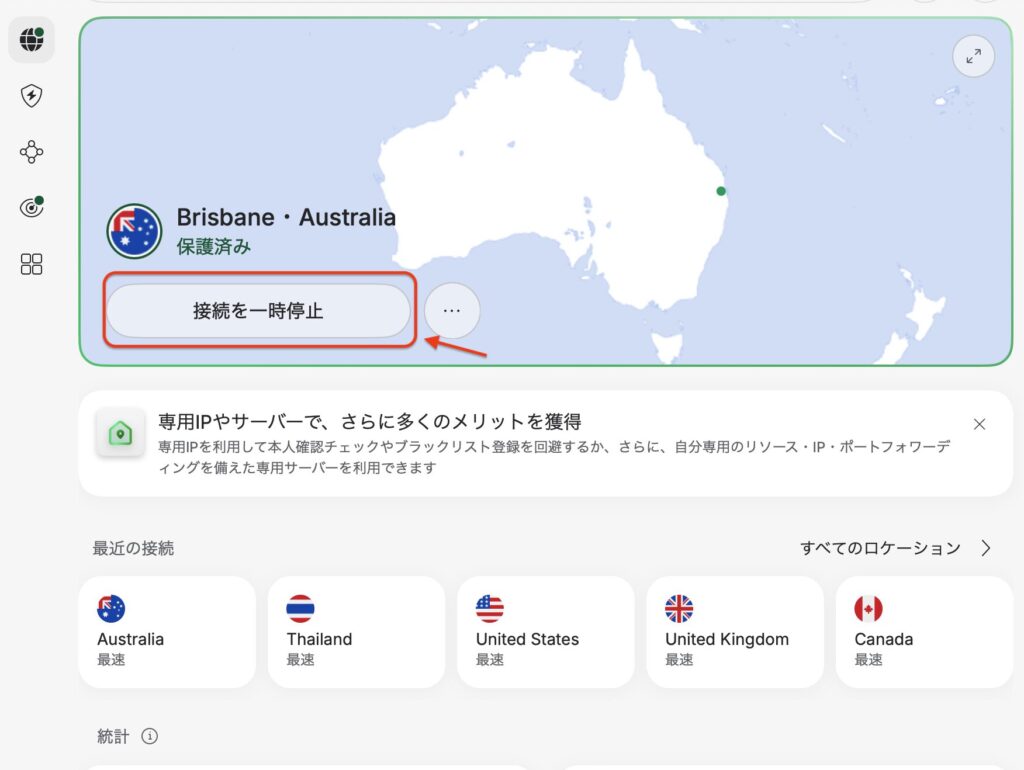
Task: Click the Thailand flag icon
Action: (x=300, y=609)
